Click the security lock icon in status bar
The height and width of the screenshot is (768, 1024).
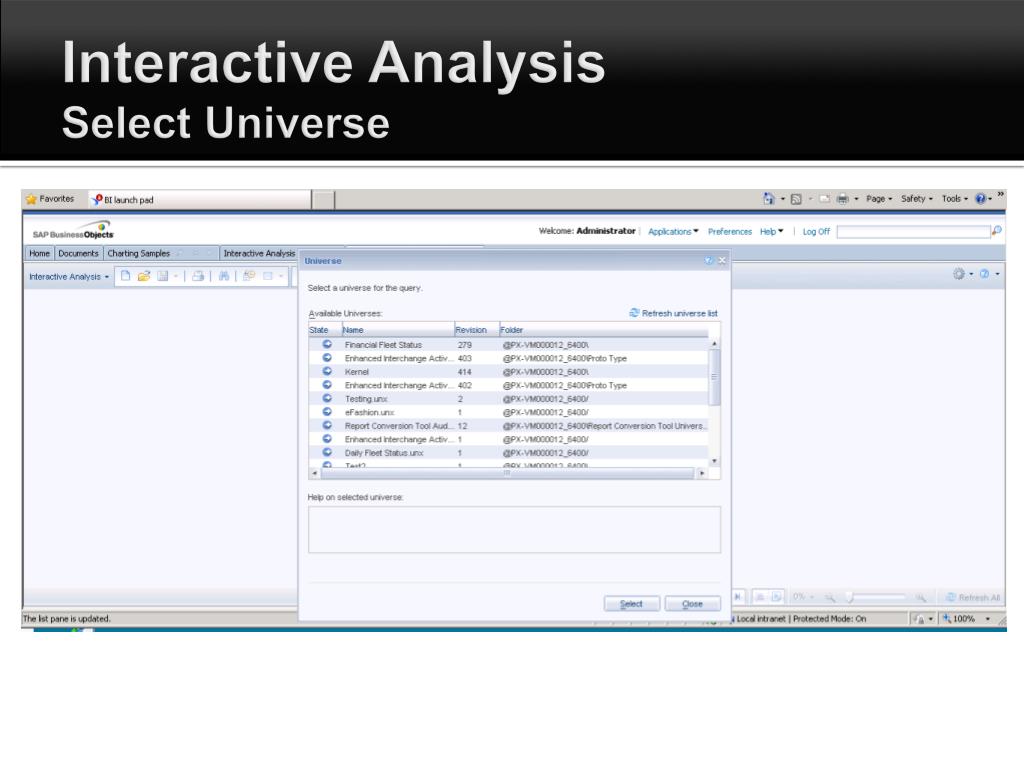pos(918,618)
